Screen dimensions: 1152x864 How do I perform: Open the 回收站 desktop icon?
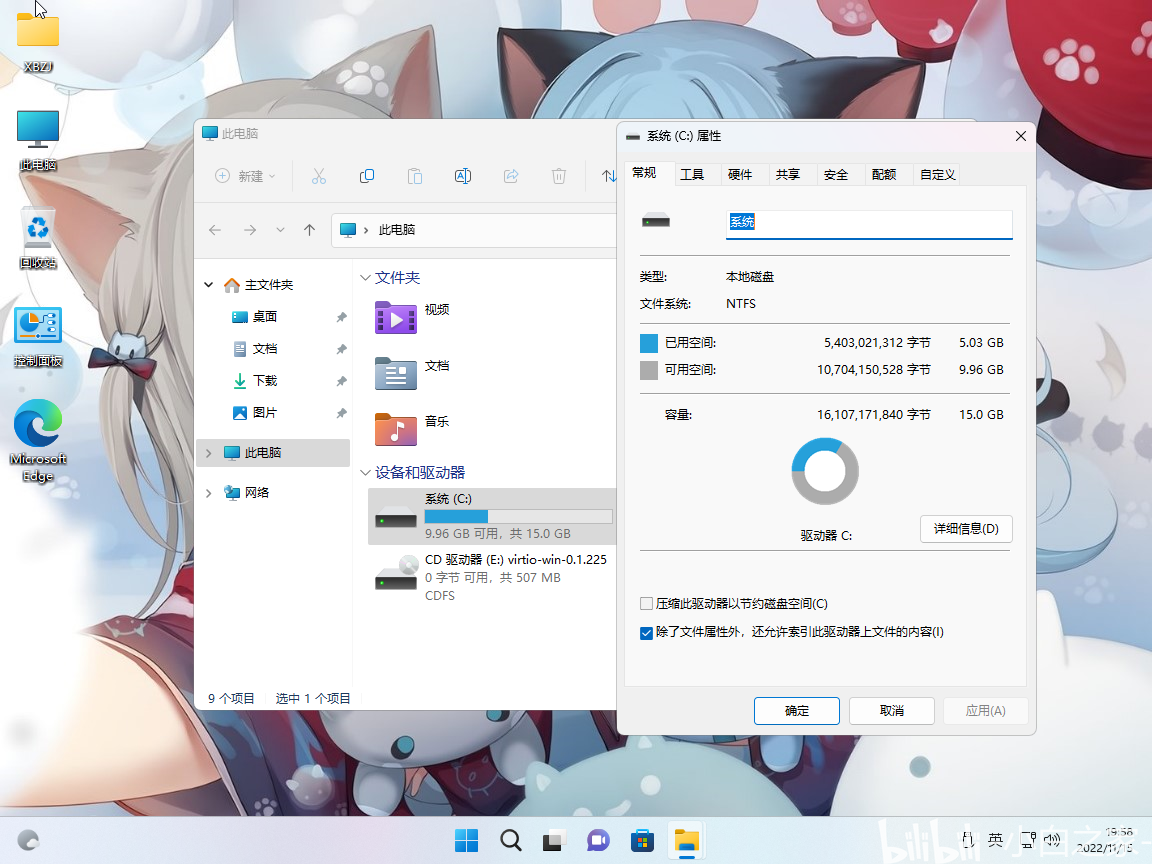(37, 238)
